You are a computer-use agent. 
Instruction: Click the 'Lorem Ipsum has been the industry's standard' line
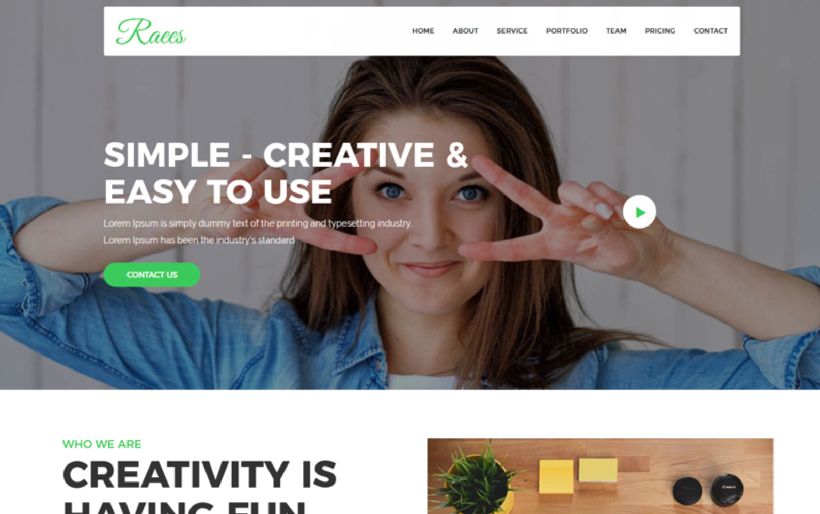click(199, 240)
